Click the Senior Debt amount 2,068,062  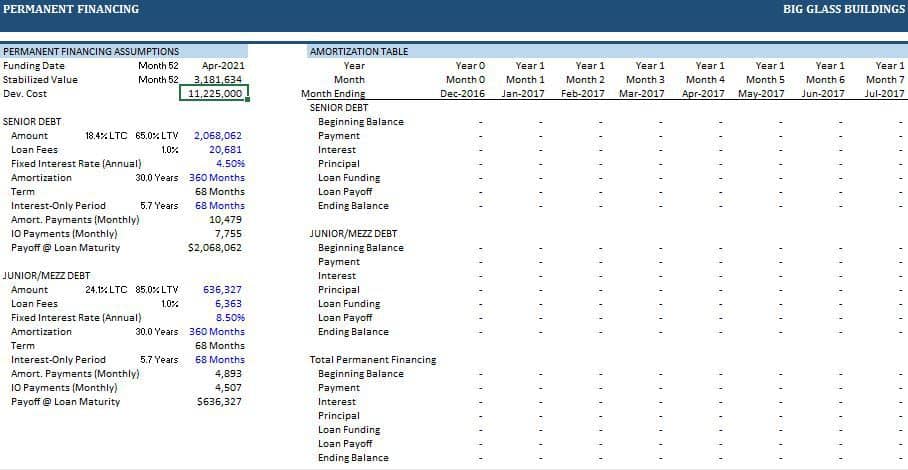coord(217,135)
